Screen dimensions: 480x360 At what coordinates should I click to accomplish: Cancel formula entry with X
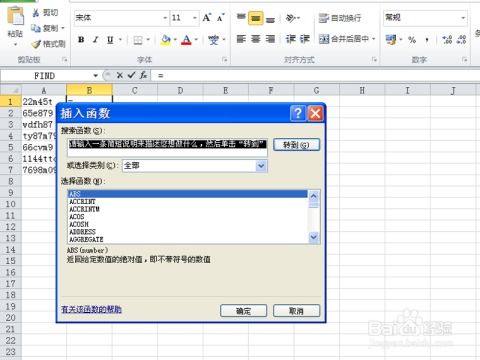click(120, 75)
